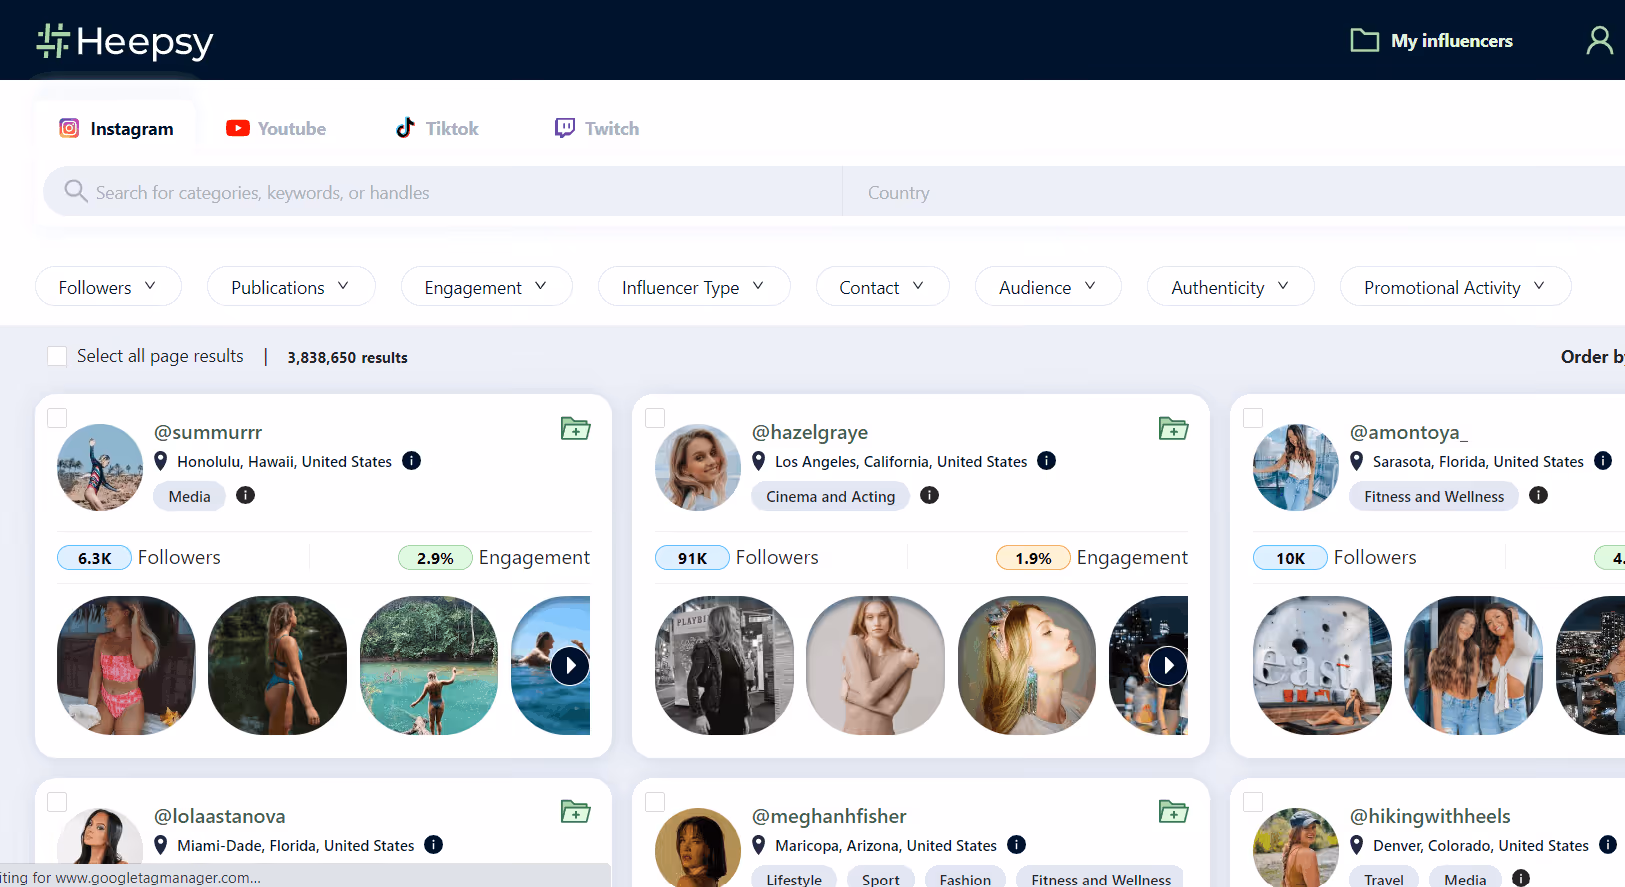
Task: Click the Lifestyle tag on @meghanhfisher
Action: 794,877
